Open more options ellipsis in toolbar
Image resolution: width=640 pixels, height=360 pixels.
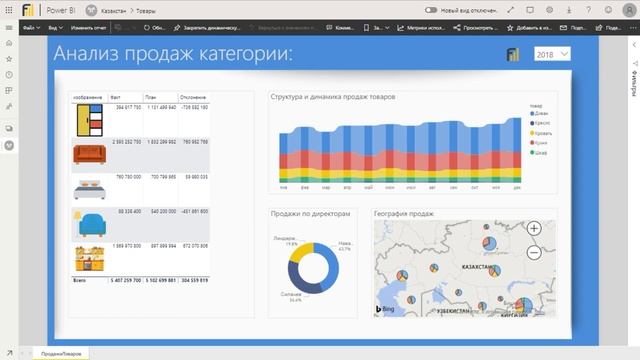[x=633, y=28]
